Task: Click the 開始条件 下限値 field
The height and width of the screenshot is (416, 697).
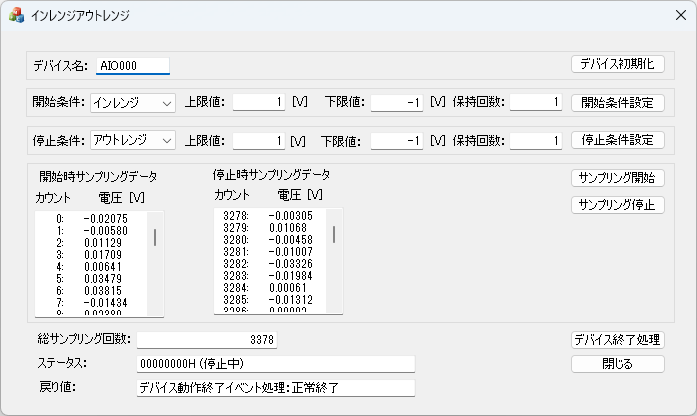Action: pos(396,102)
